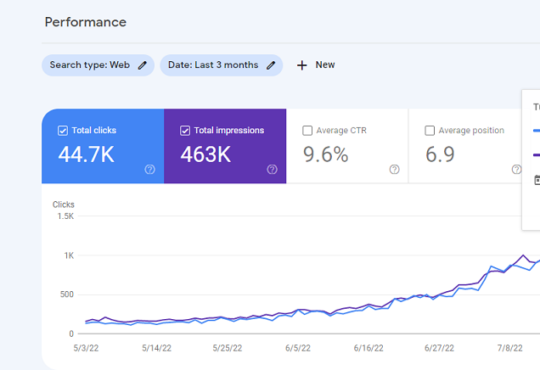
Task: Open Average CTR help question mark
Action: click(x=394, y=169)
